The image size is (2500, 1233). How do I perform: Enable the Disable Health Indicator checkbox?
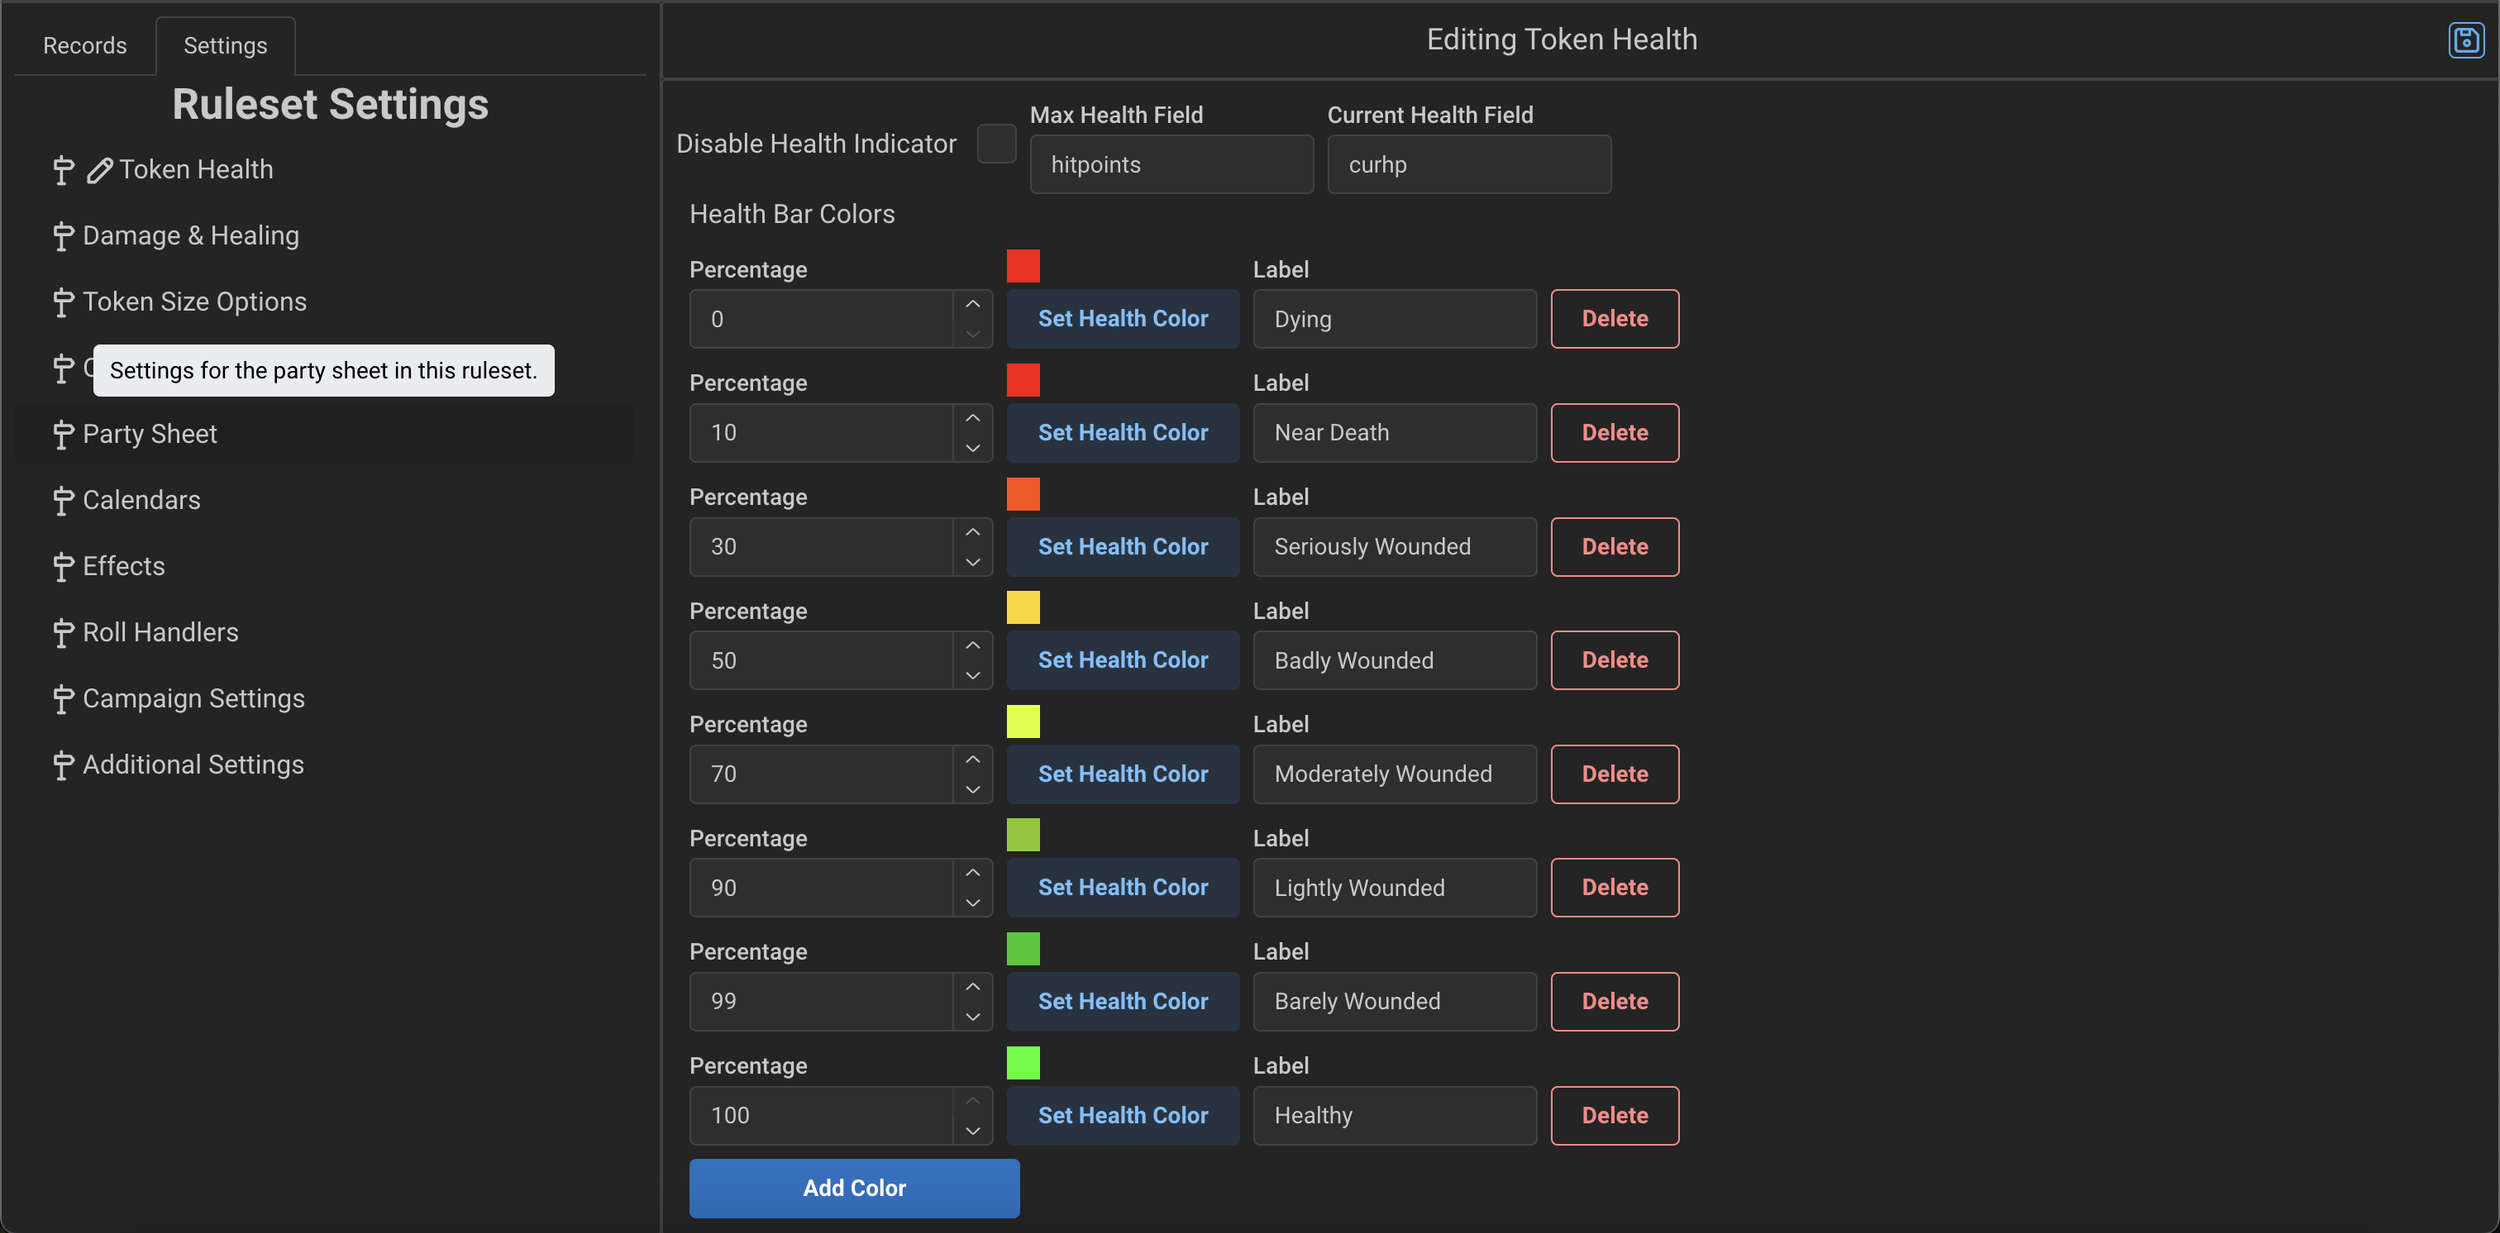pyautogui.click(x=996, y=143)
